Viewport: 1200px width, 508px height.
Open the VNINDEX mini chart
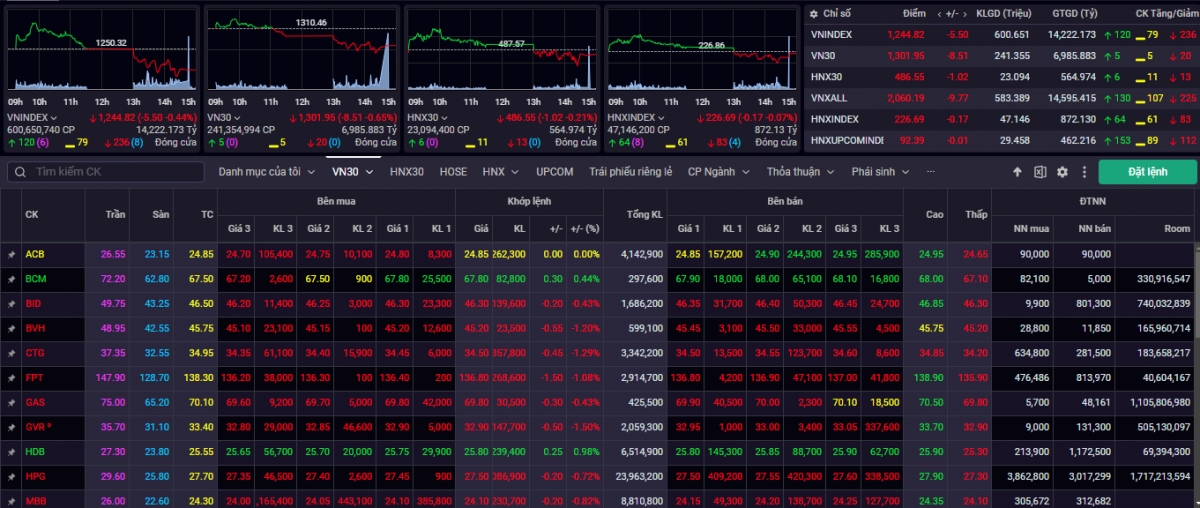[102, 58]
